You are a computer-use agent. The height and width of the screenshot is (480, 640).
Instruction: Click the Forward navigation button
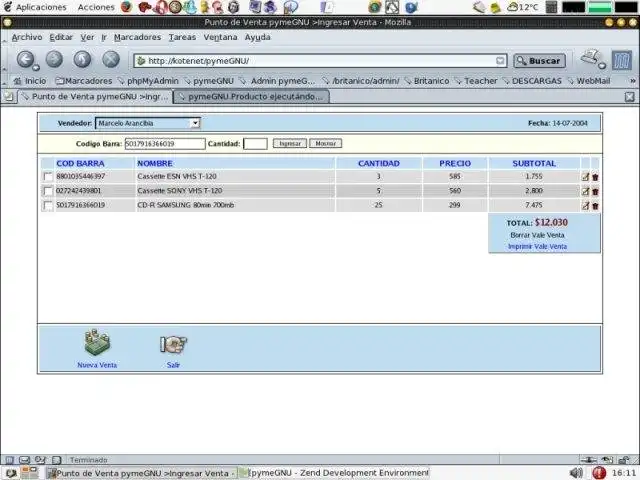pyautogui.click(x=54, y=60)
